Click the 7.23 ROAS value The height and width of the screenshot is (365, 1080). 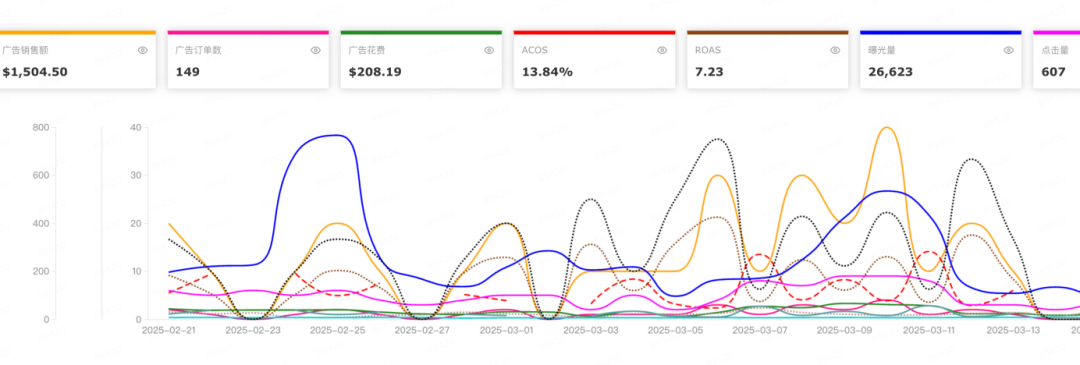click(709, 72)
